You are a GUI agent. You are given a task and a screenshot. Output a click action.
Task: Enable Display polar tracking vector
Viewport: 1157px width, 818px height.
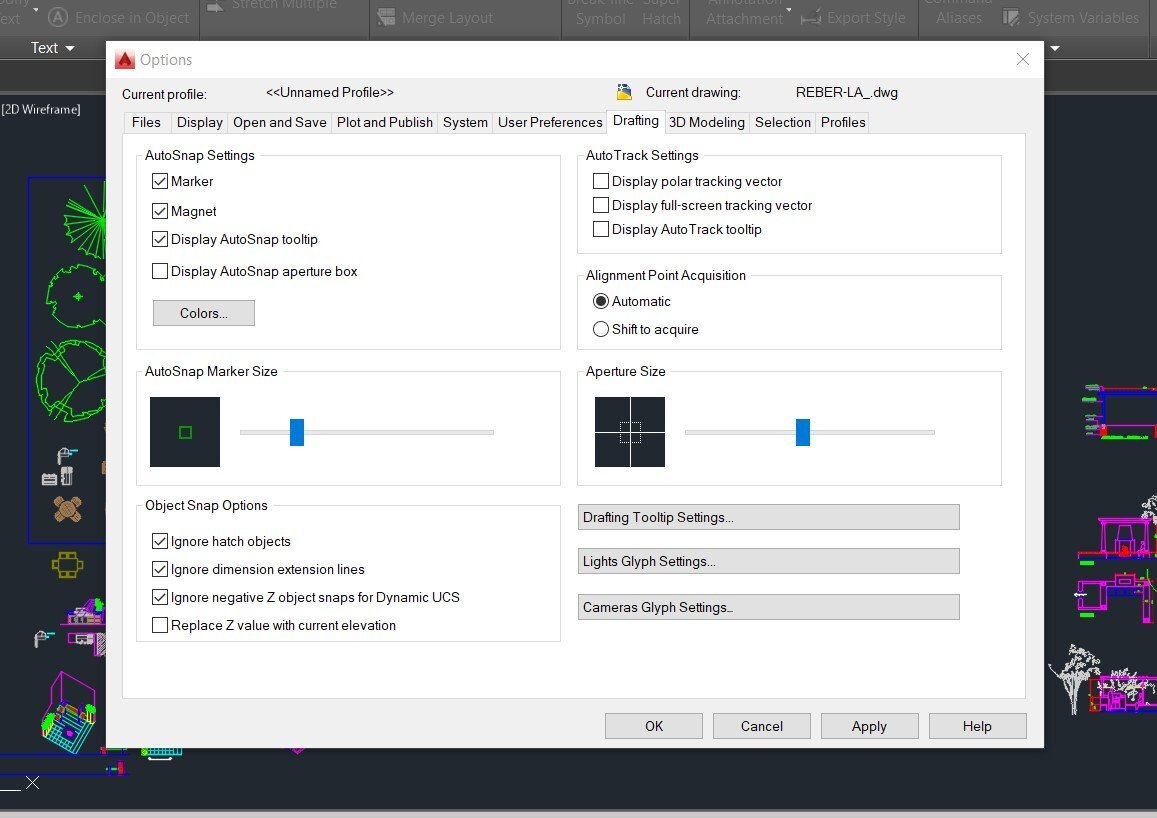(601, 181)
